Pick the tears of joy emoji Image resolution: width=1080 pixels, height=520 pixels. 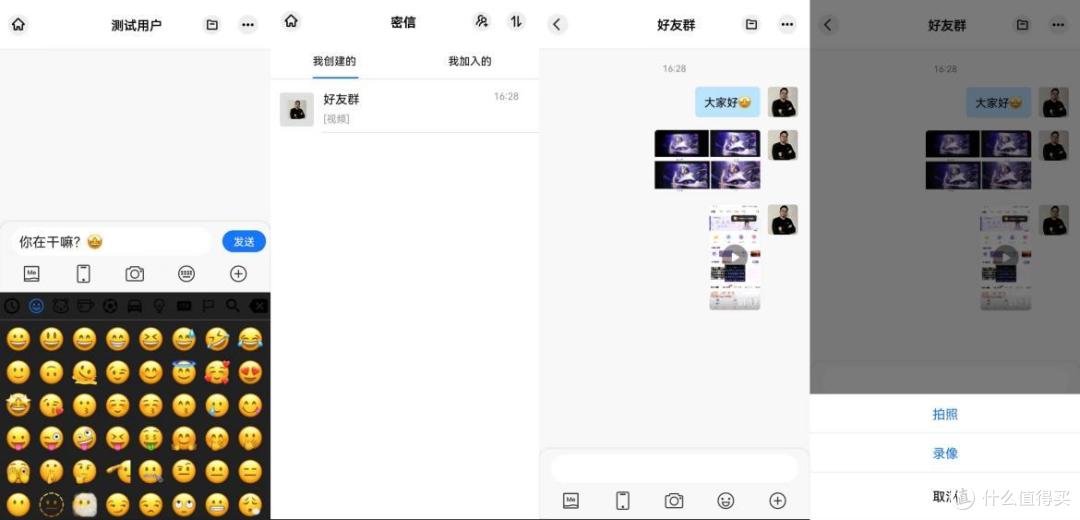pyautogui.click(x=250, y=339)
